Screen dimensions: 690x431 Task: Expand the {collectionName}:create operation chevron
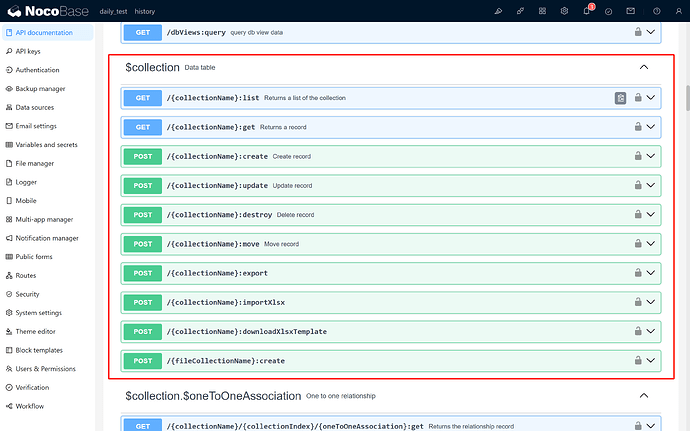coord(651,155)
